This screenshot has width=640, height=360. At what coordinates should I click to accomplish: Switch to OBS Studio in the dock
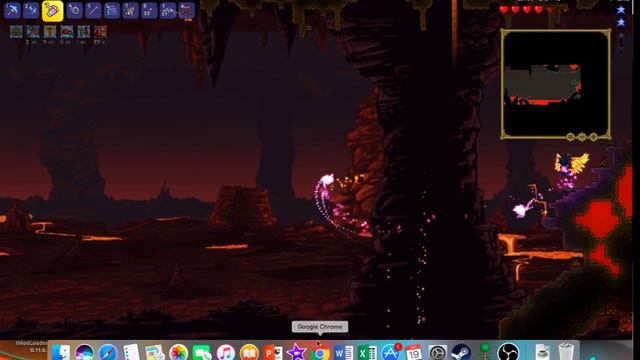pos(509,352)
